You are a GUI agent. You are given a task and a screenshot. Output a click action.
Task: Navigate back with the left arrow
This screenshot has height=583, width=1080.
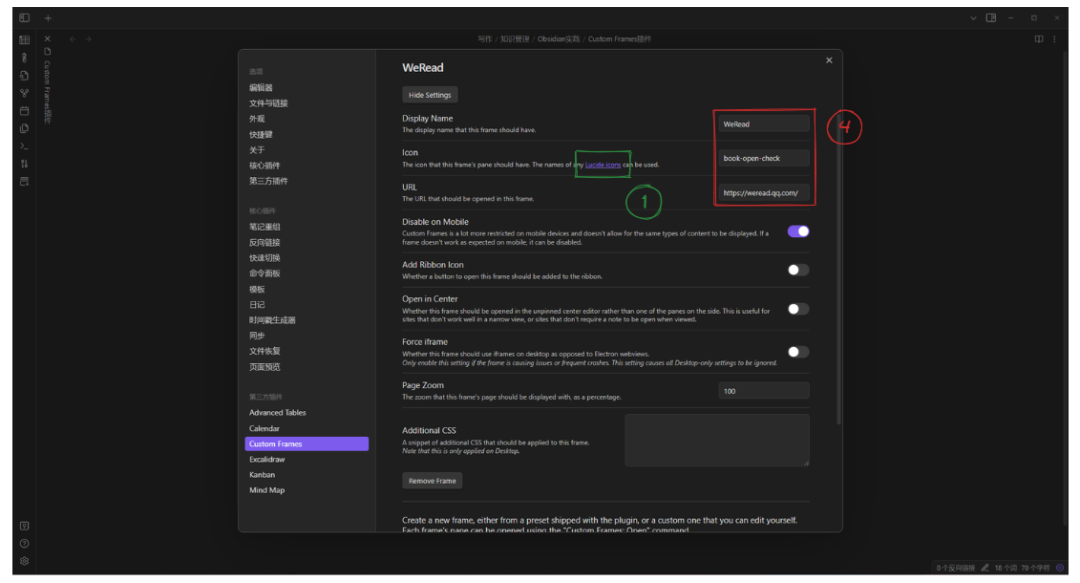tap(72, 39)
